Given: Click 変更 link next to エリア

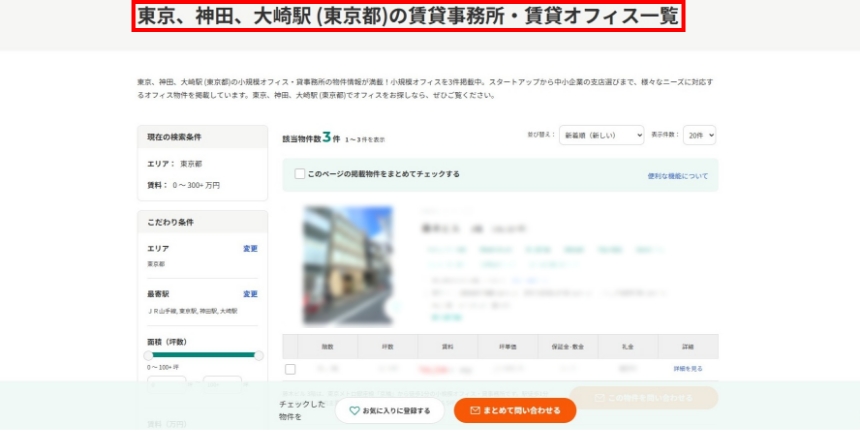Looking at the screenshot, I should (x=250, y=248).
